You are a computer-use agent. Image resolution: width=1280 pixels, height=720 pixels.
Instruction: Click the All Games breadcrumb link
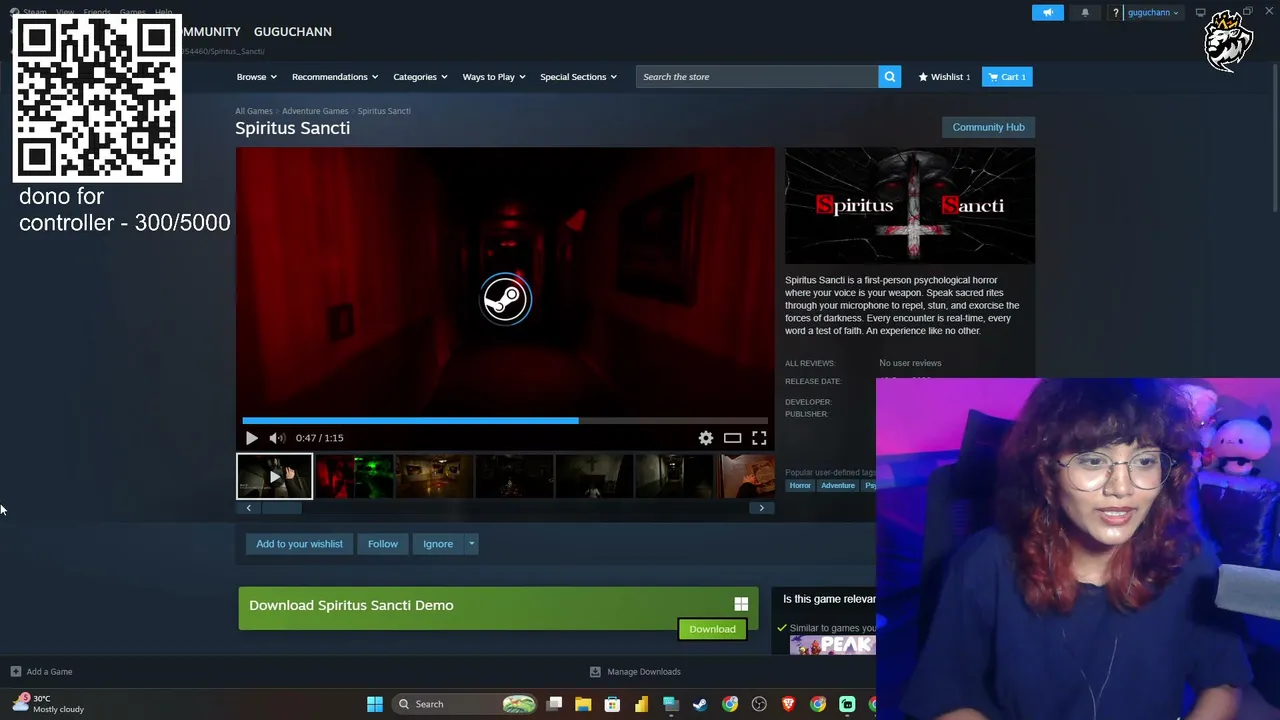[x=254, y=111]
